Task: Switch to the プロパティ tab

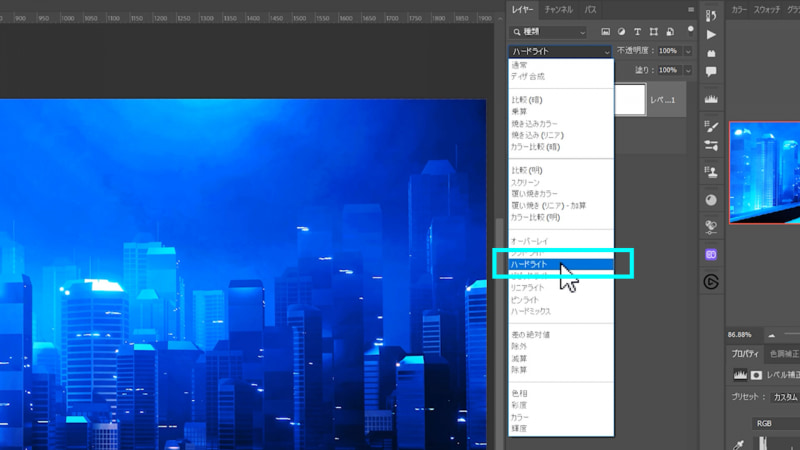Action: tap(745, 354)
